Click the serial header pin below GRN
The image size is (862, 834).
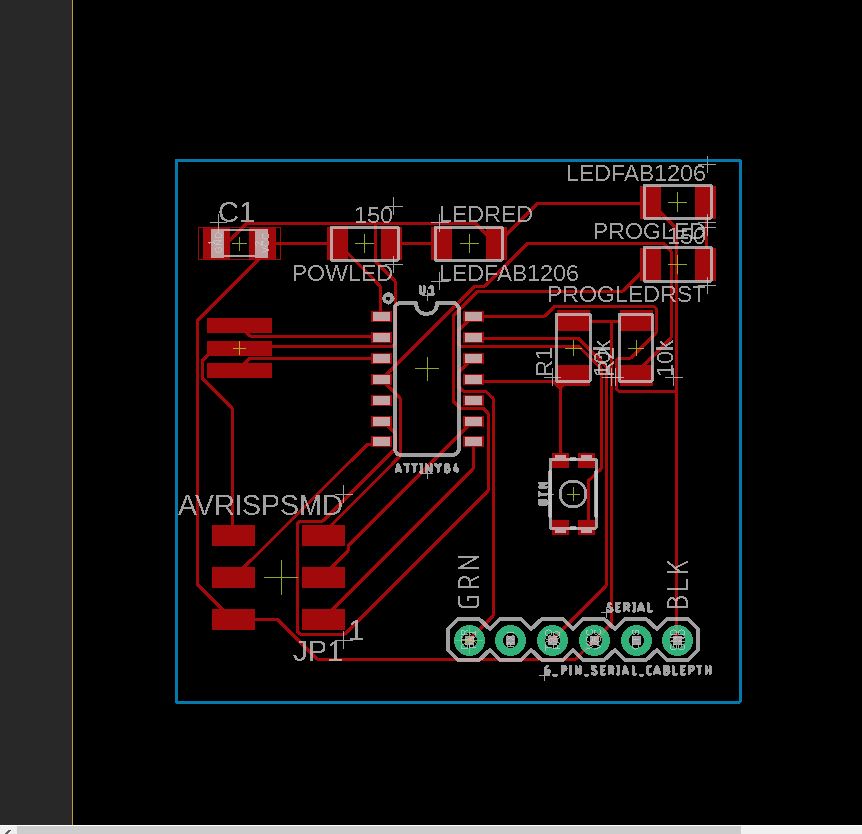pos(469,640)
